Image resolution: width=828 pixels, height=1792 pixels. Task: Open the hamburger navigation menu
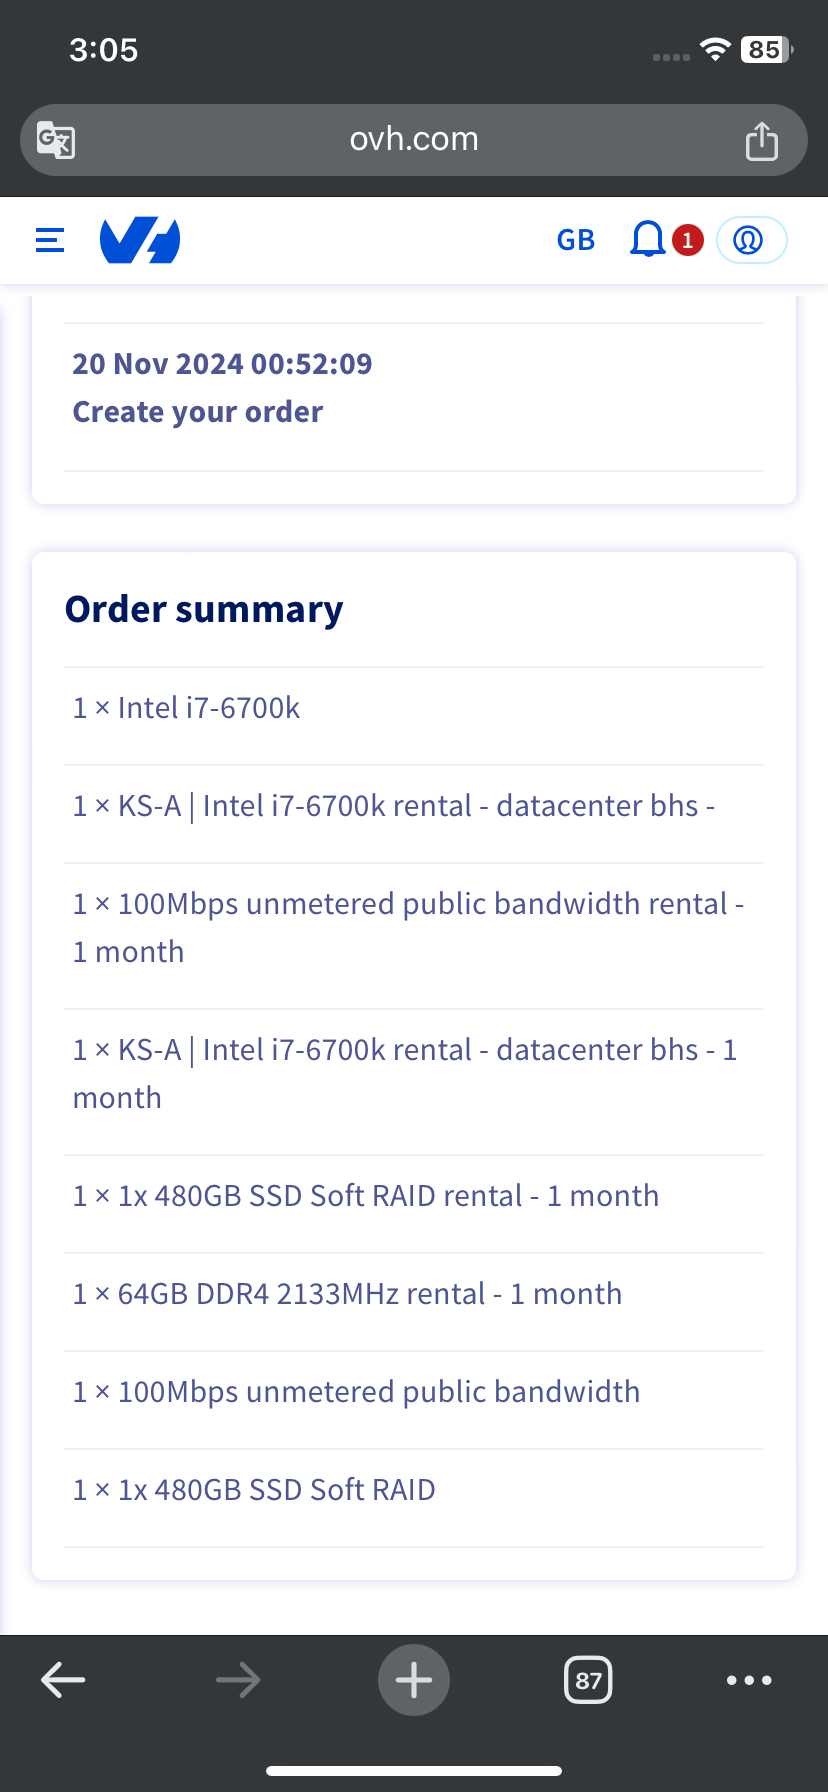point(50,240)
